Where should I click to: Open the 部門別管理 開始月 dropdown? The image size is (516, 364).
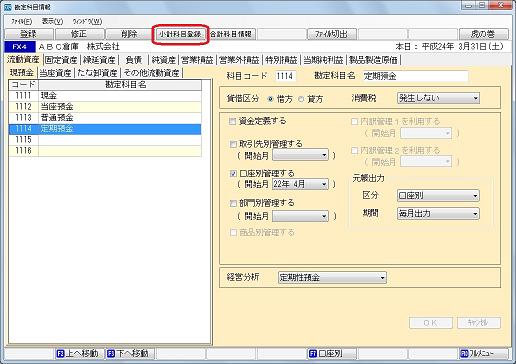[300, 216]
